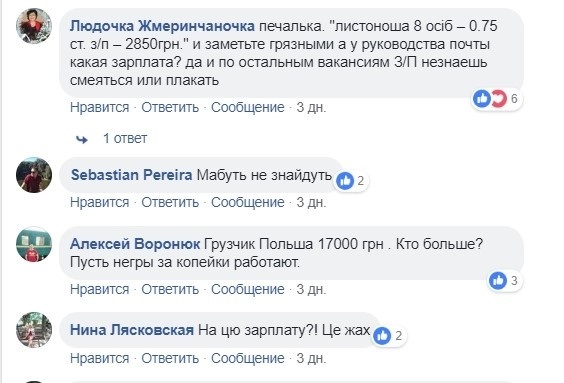Viewport: 564px width, 383px height.
Task: Open Людочка Жмеринчаночка's profile avatar
Action: (x=34, y=26)
